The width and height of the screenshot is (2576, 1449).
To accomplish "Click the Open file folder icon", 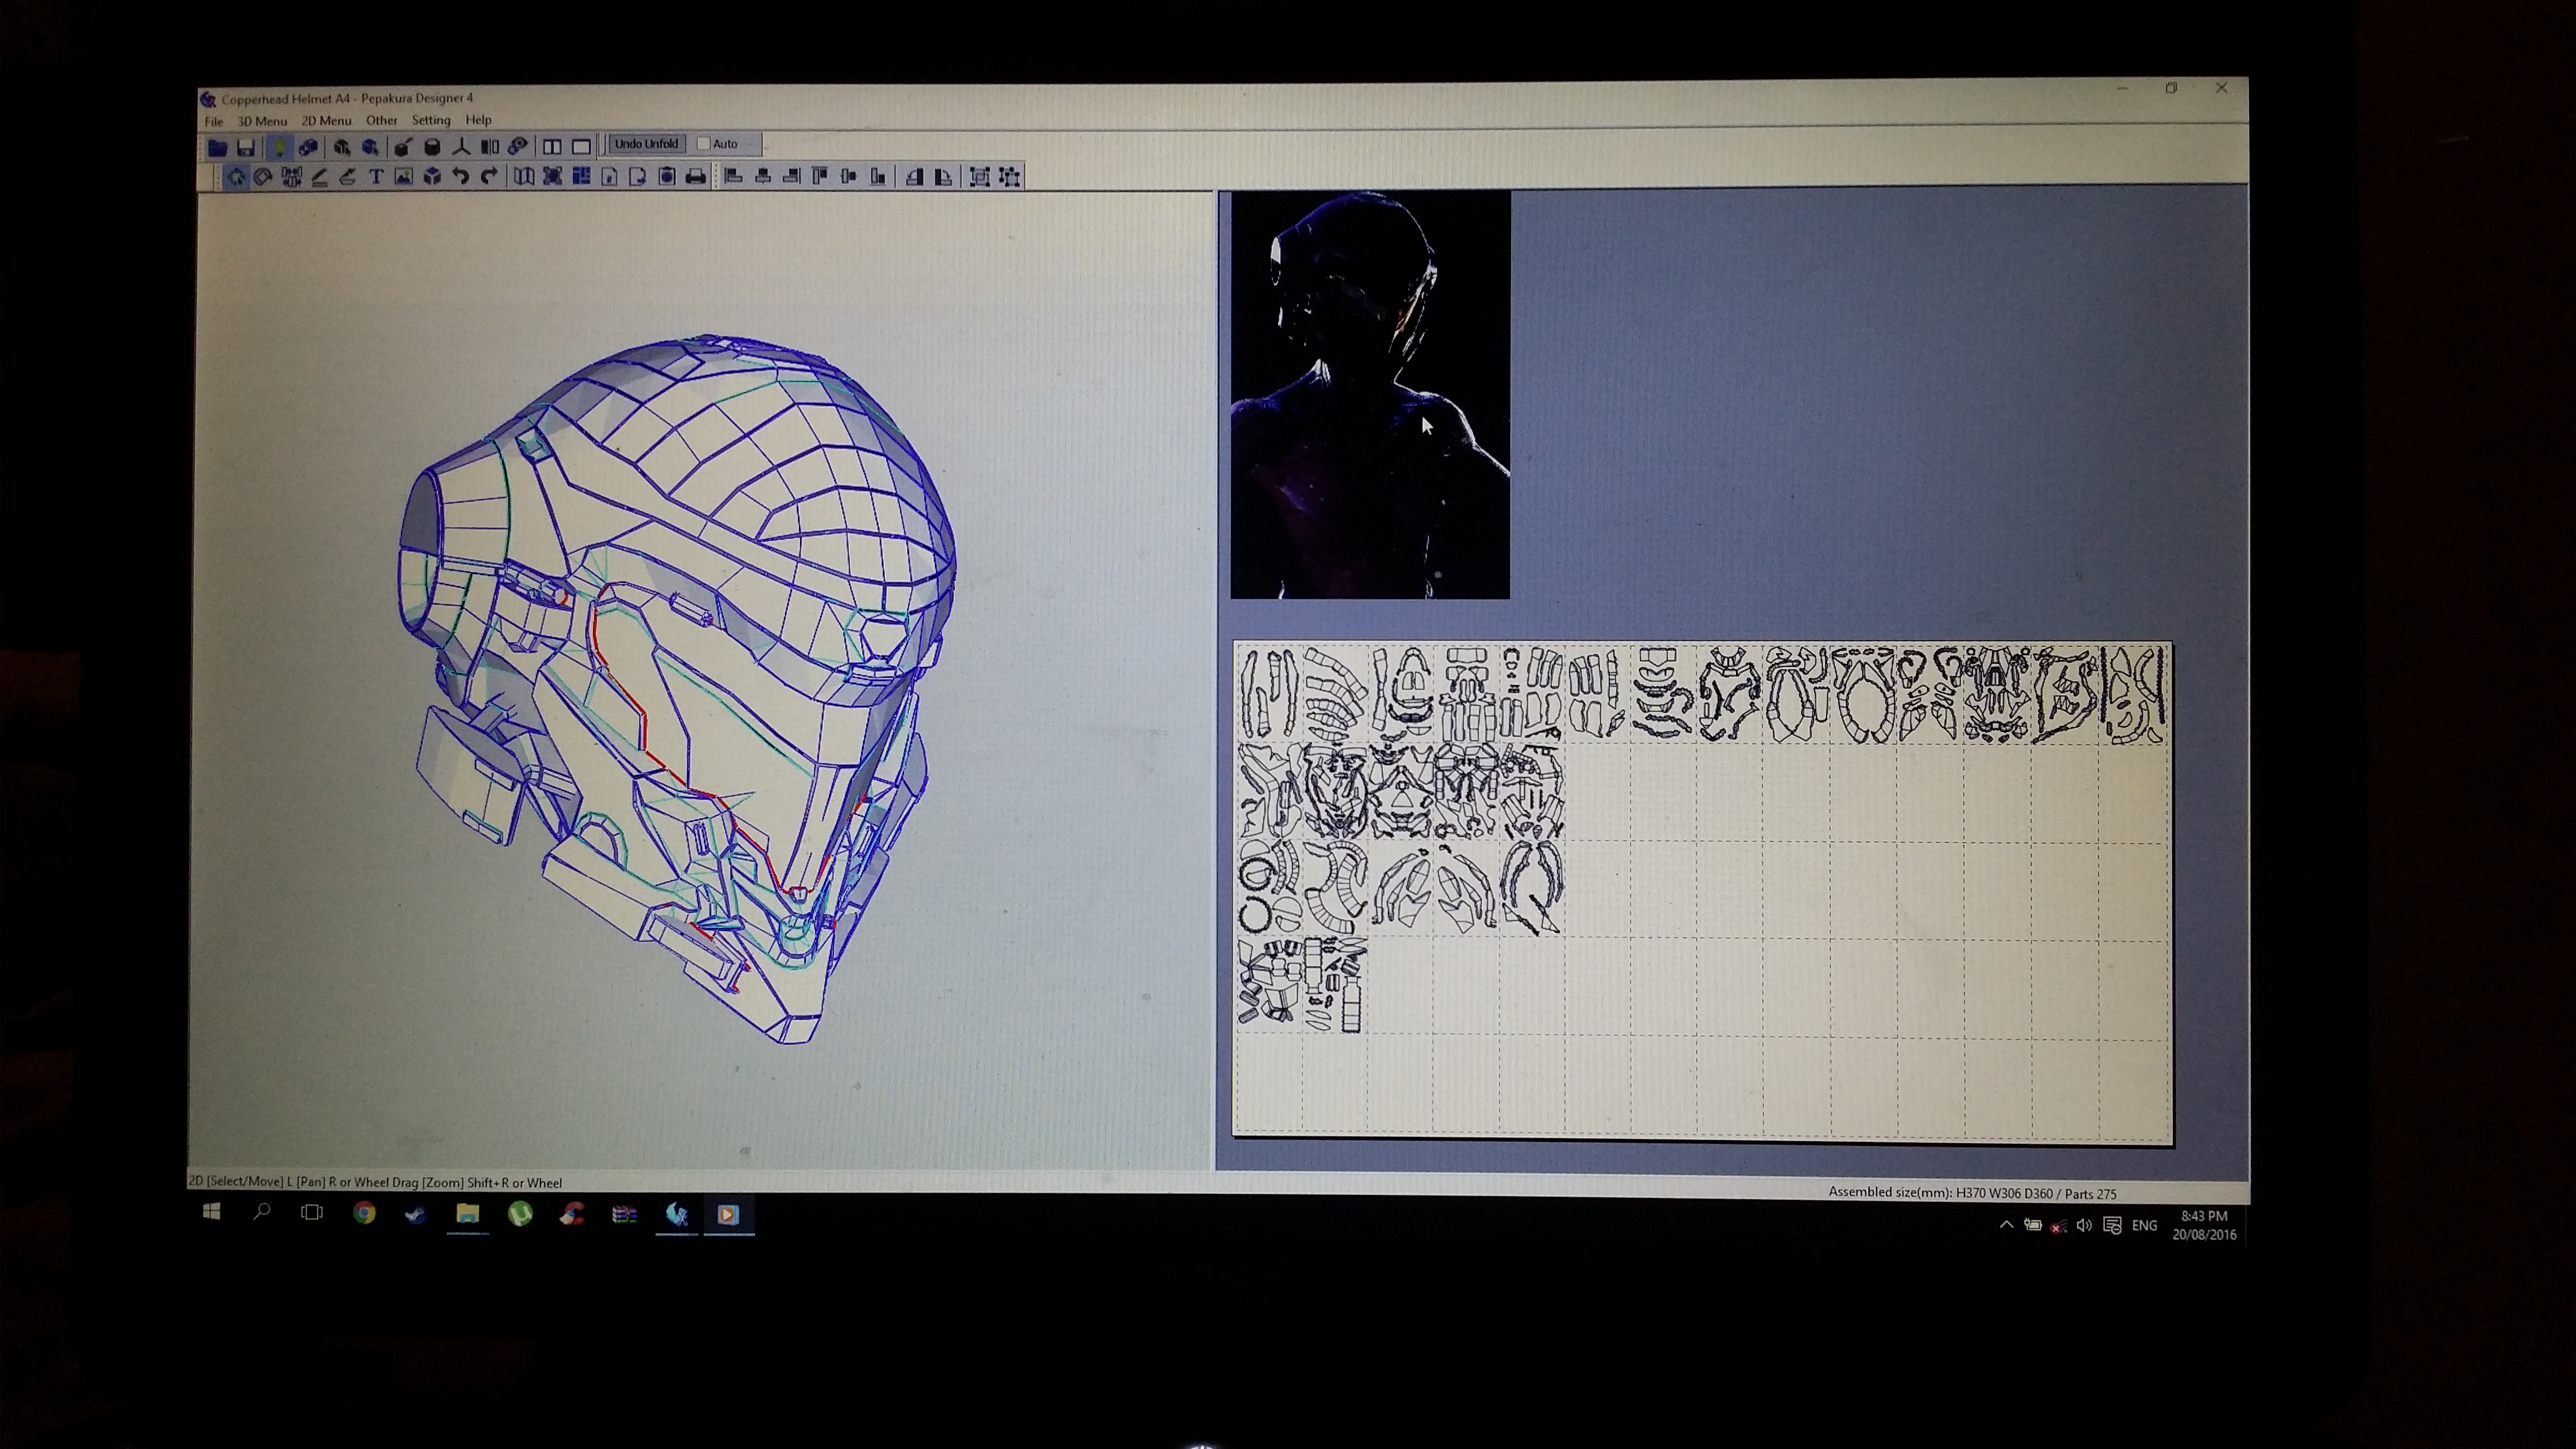I will coord(217,148).
